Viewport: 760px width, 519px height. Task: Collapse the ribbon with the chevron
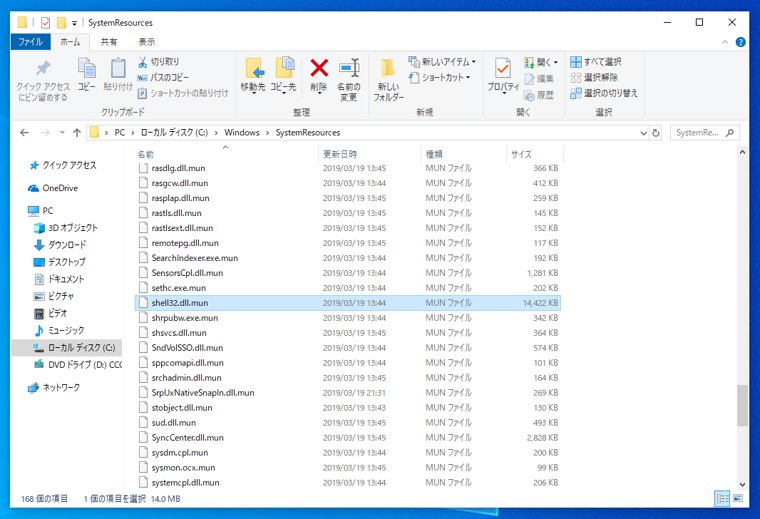pos(725,42)
